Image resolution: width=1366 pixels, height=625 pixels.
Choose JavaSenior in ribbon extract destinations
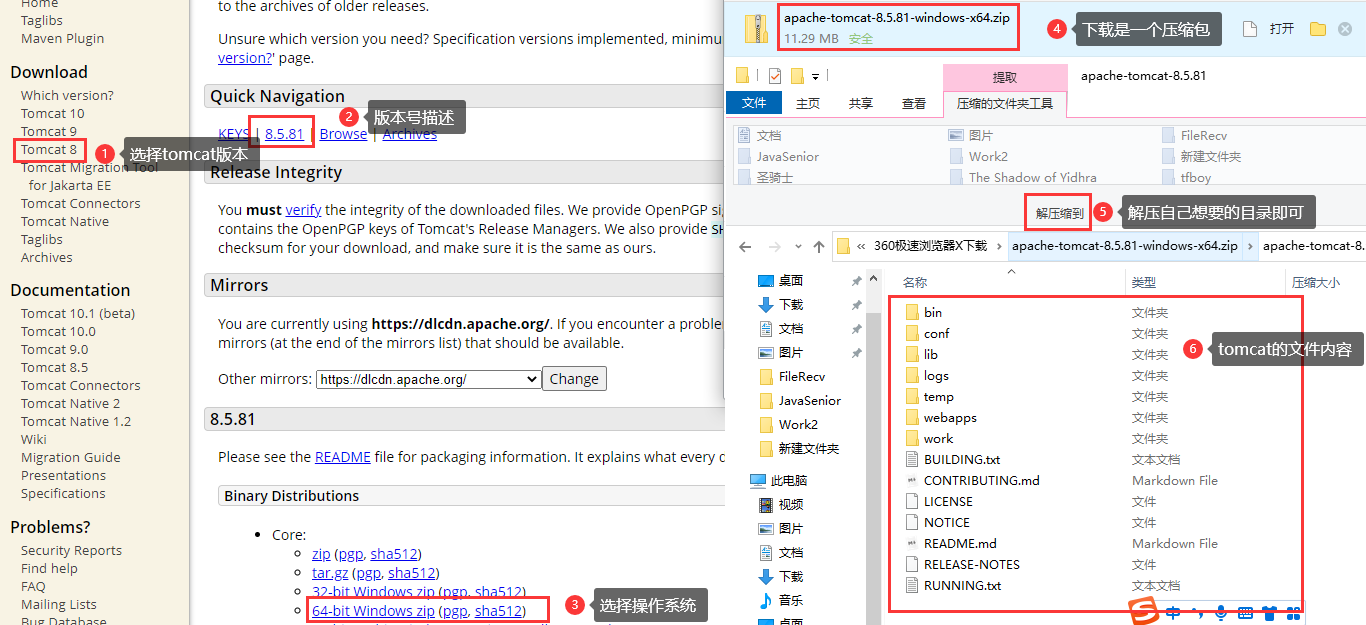coord(779,156)
